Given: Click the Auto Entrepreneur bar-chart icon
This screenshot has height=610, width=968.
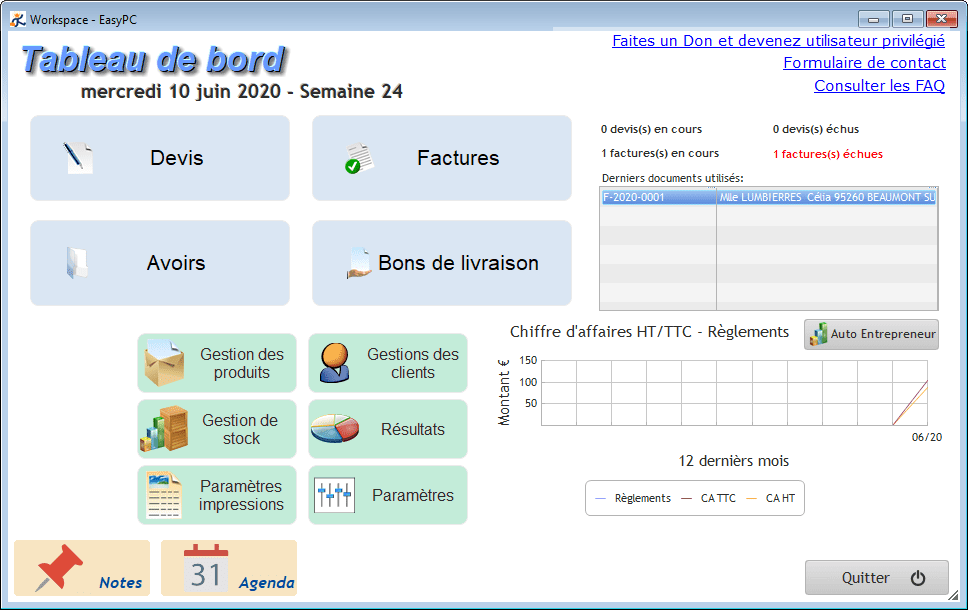Looking at the screenshot, I should pyautogui.click(x=819, y=334).
